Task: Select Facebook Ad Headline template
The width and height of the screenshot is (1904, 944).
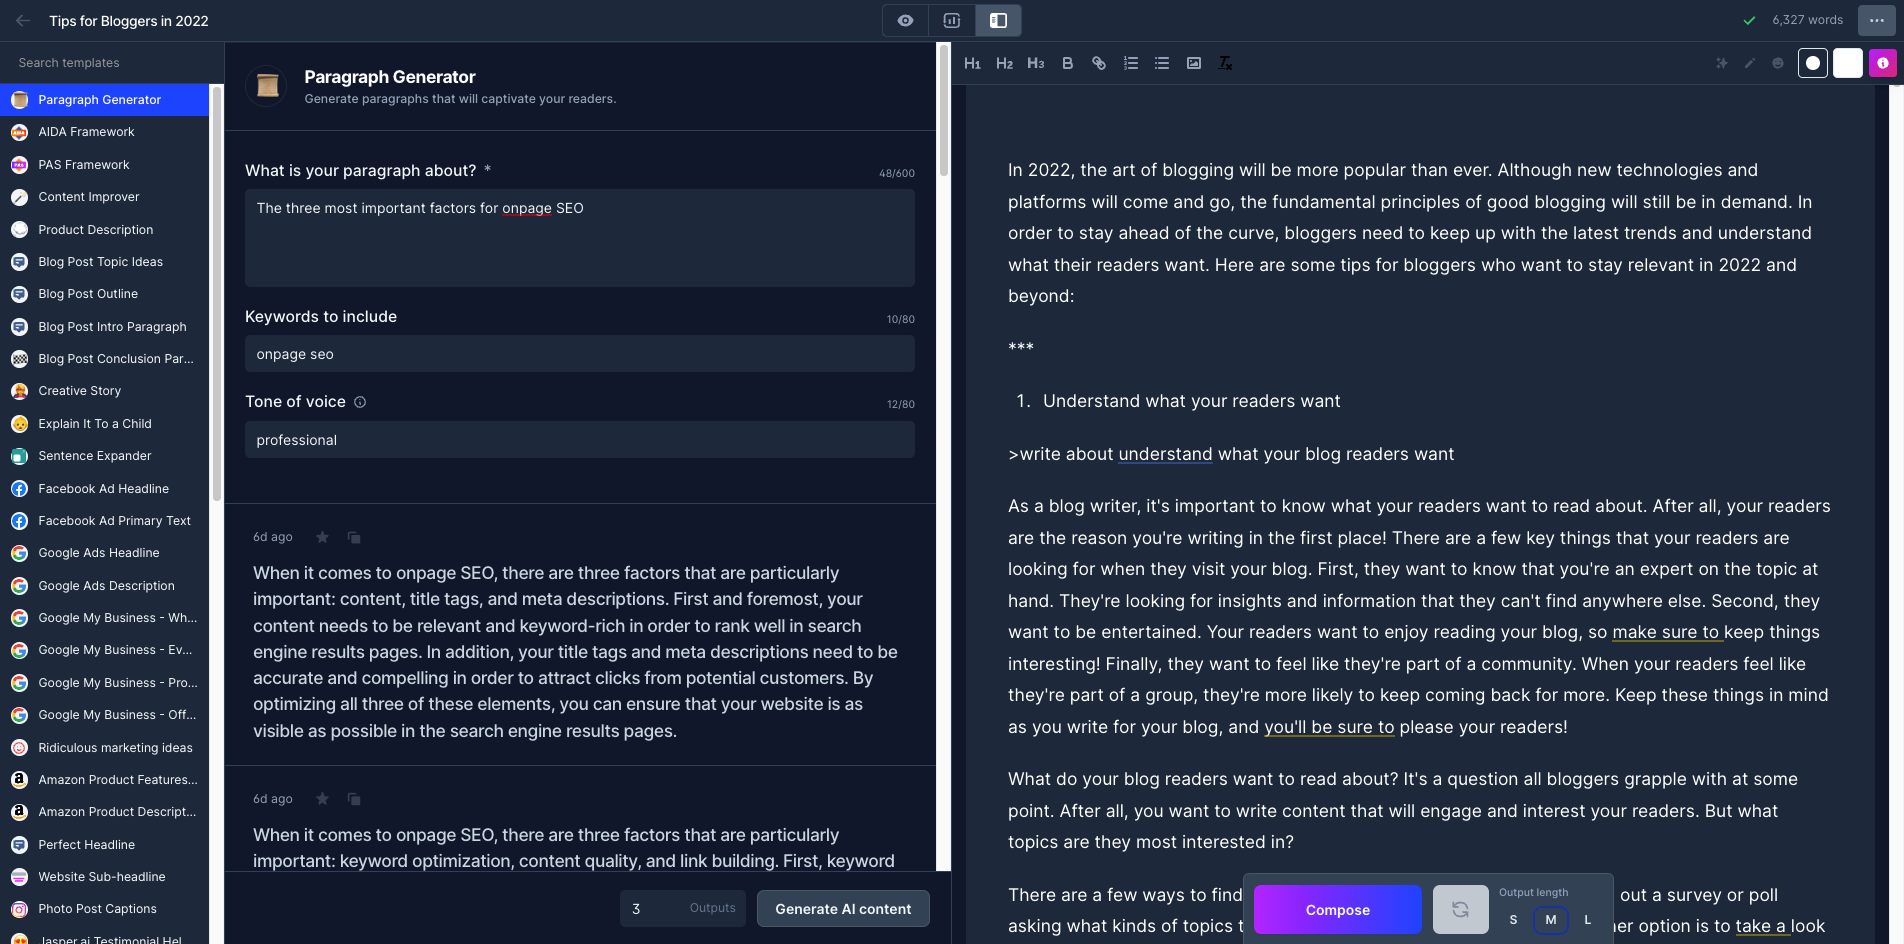Action: (x=105, y=489)
